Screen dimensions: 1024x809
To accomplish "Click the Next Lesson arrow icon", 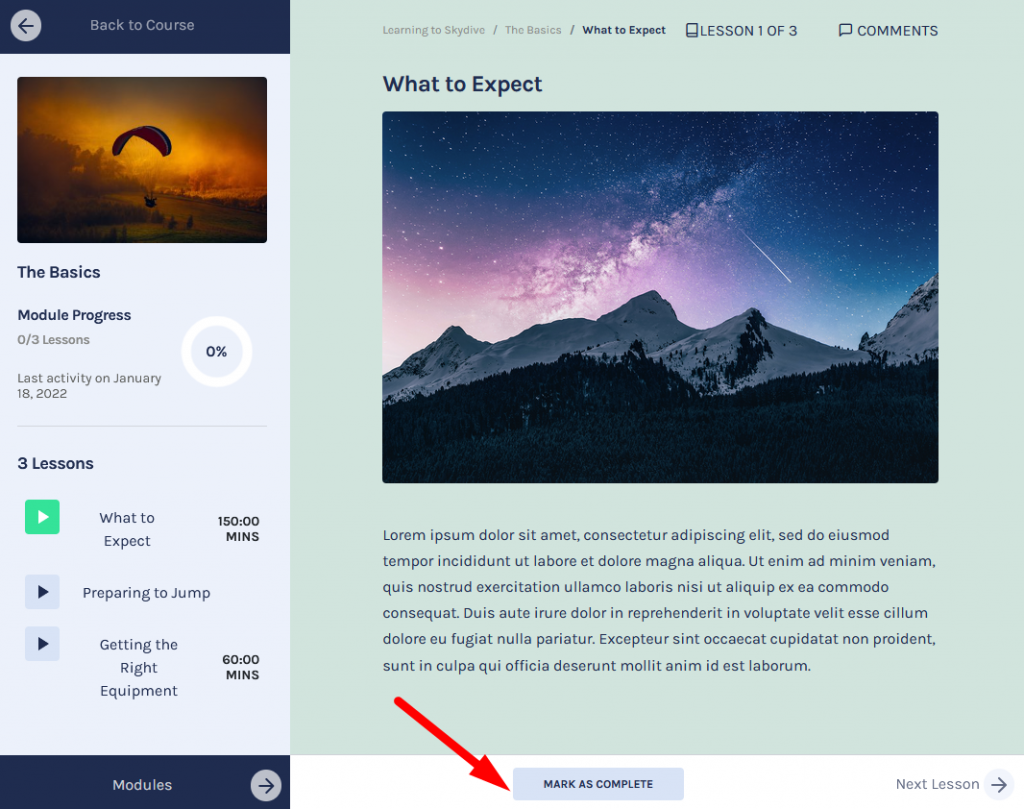I will 999,784.
